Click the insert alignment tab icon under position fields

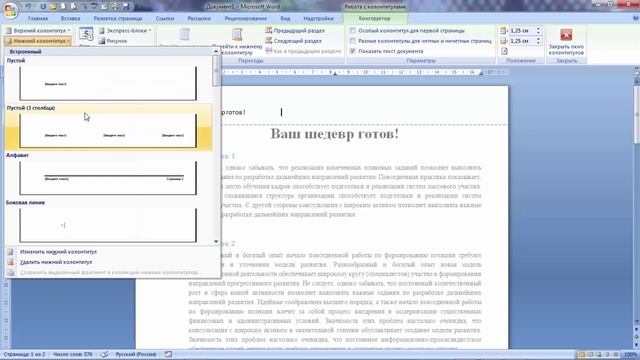click(x=504, y=51)
